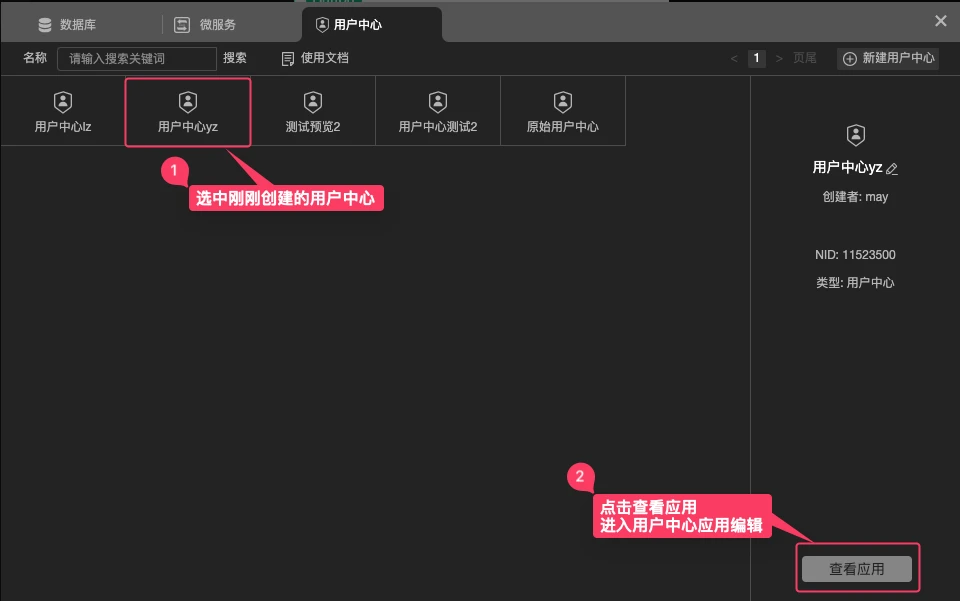Click the 原始用户中心 label text
960x601 pixels.
(563, 127)
